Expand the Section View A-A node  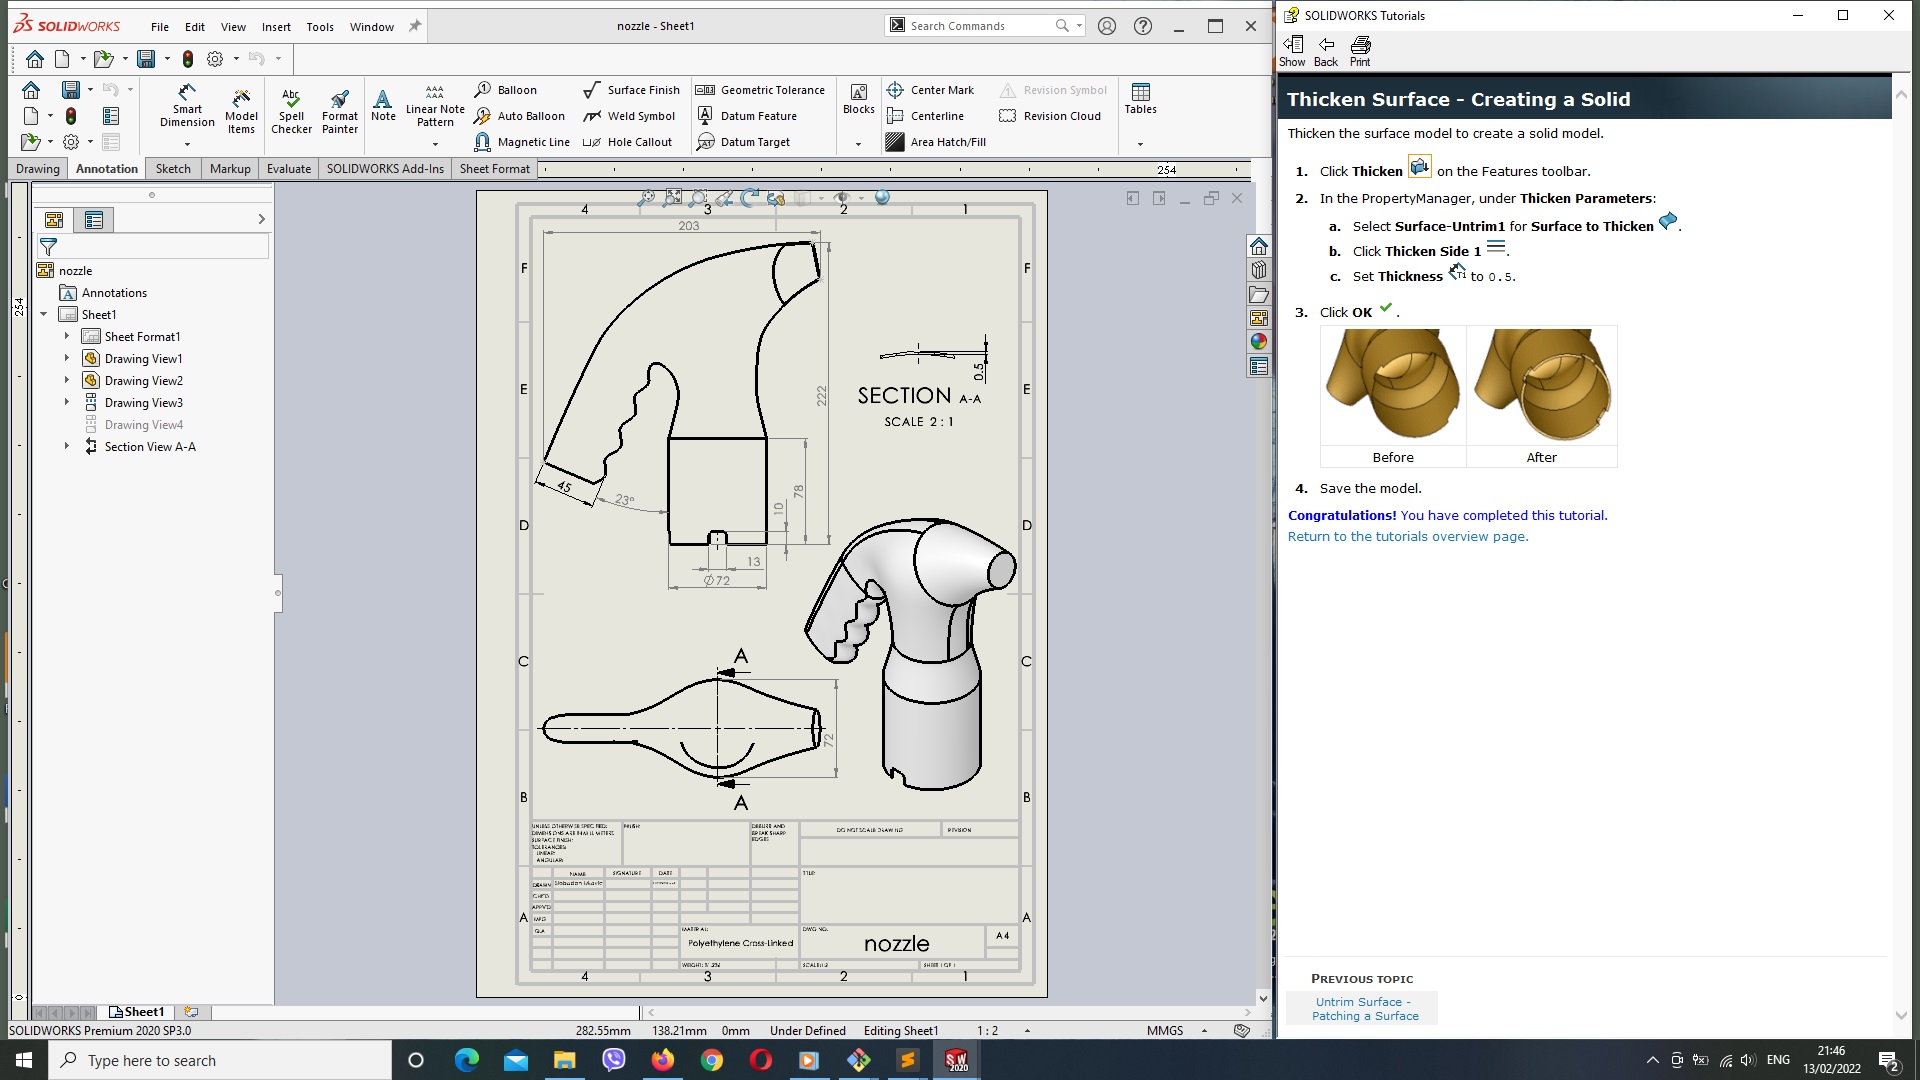67,446
